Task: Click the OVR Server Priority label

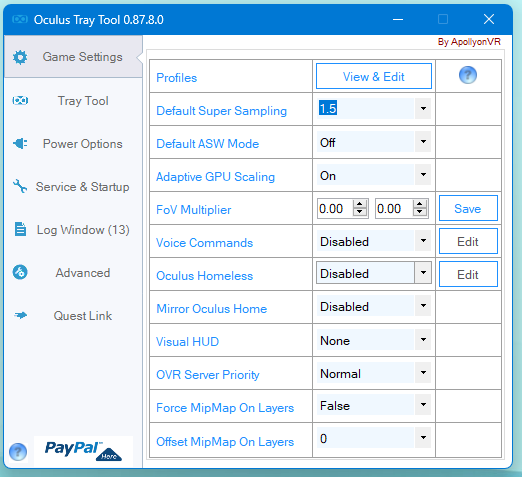Action: pos(208,375)
